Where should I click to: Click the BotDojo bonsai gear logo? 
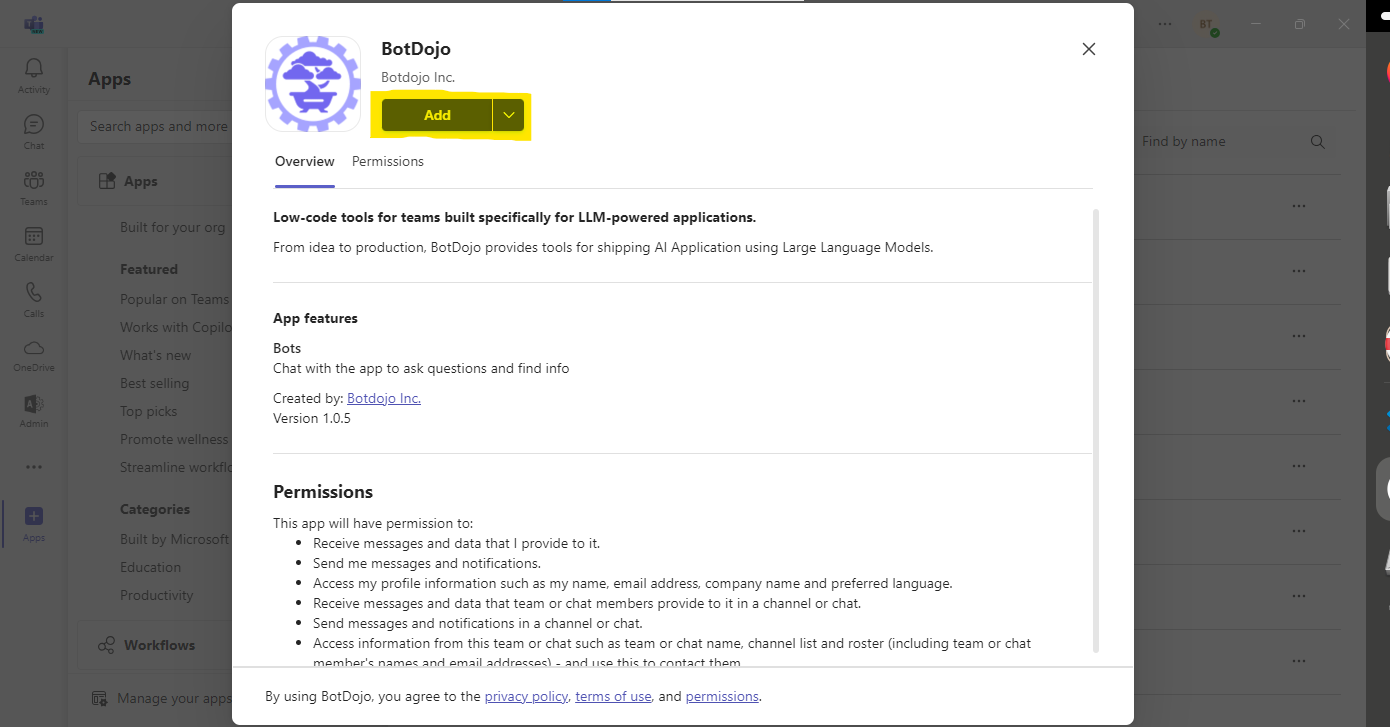tap(312, 84)
